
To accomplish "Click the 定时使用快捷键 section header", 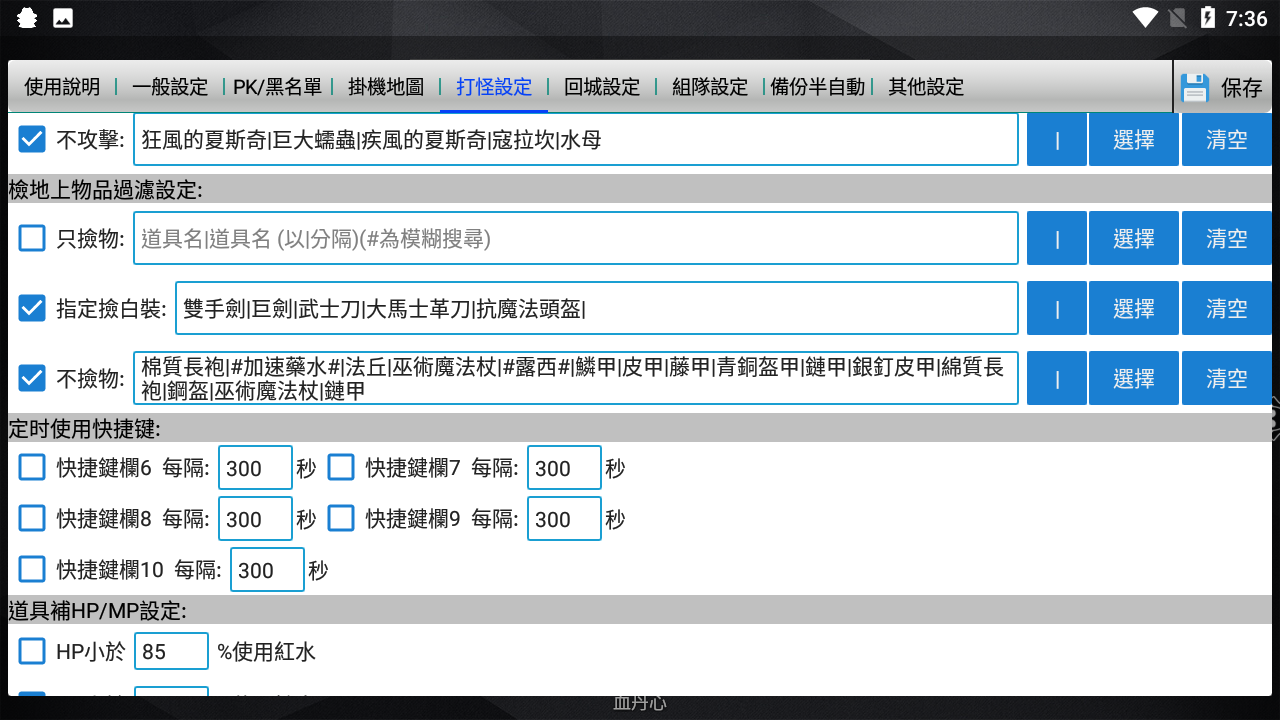I will tap(640, 429).
